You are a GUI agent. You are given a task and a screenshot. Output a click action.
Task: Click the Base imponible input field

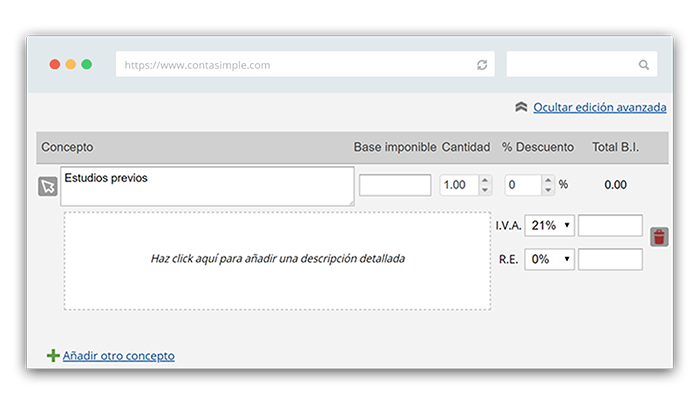(x=395, y=185)
